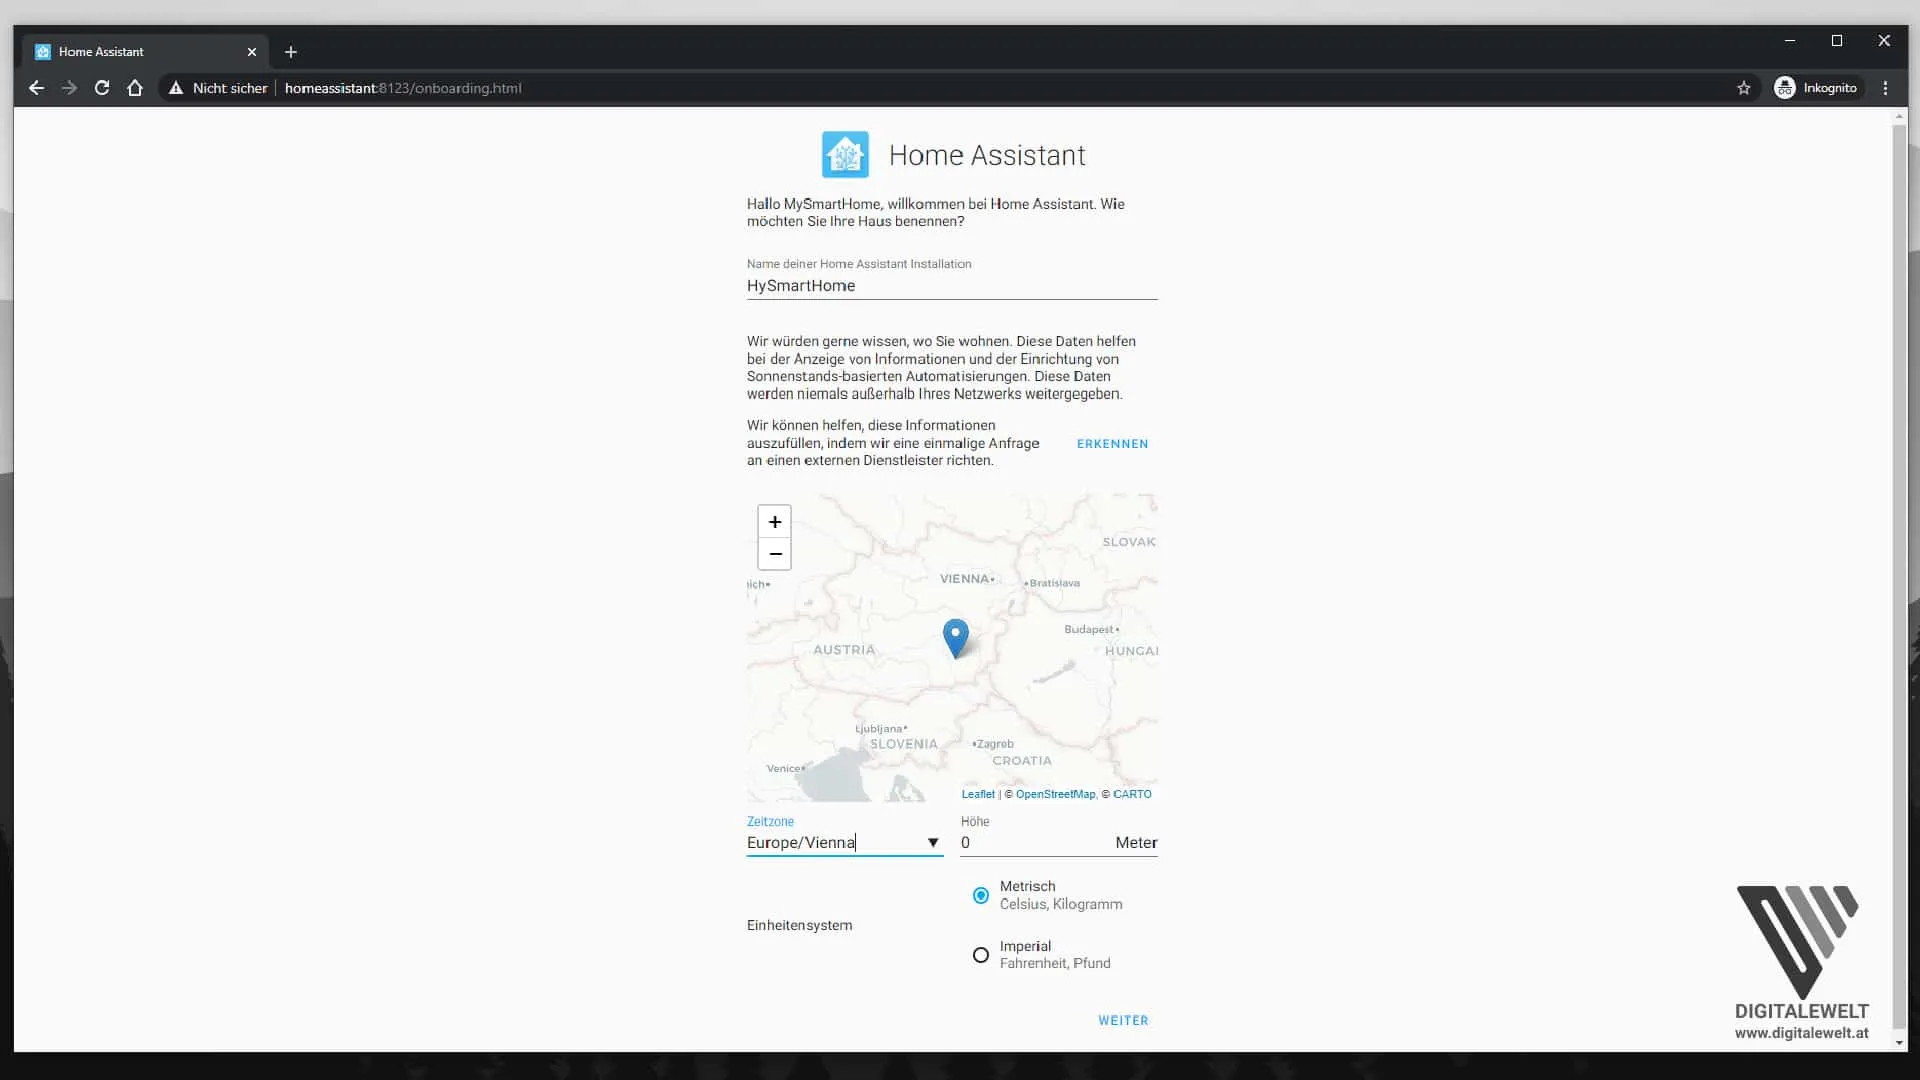Open a new browser tab

point(291,52)
